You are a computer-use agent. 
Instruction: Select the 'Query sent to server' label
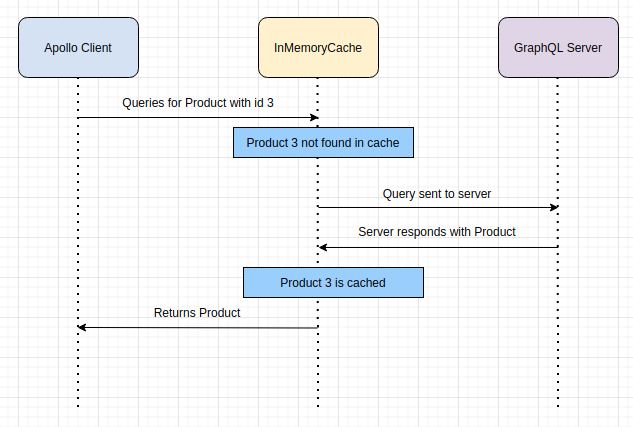pyautogui.click(x=437, y=194)
